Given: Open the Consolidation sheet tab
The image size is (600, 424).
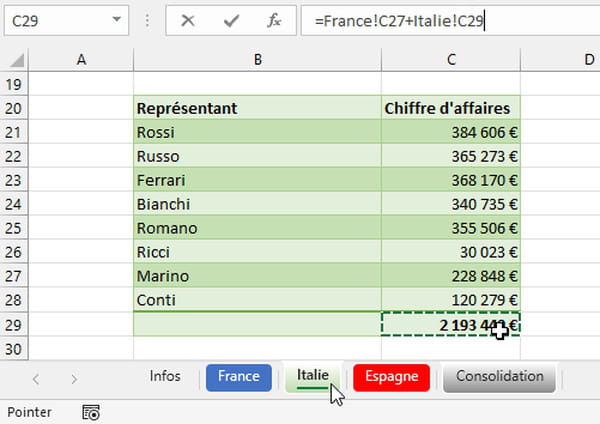Looking at the screenshot, I should pyautogui.click(x=499, y=378).
